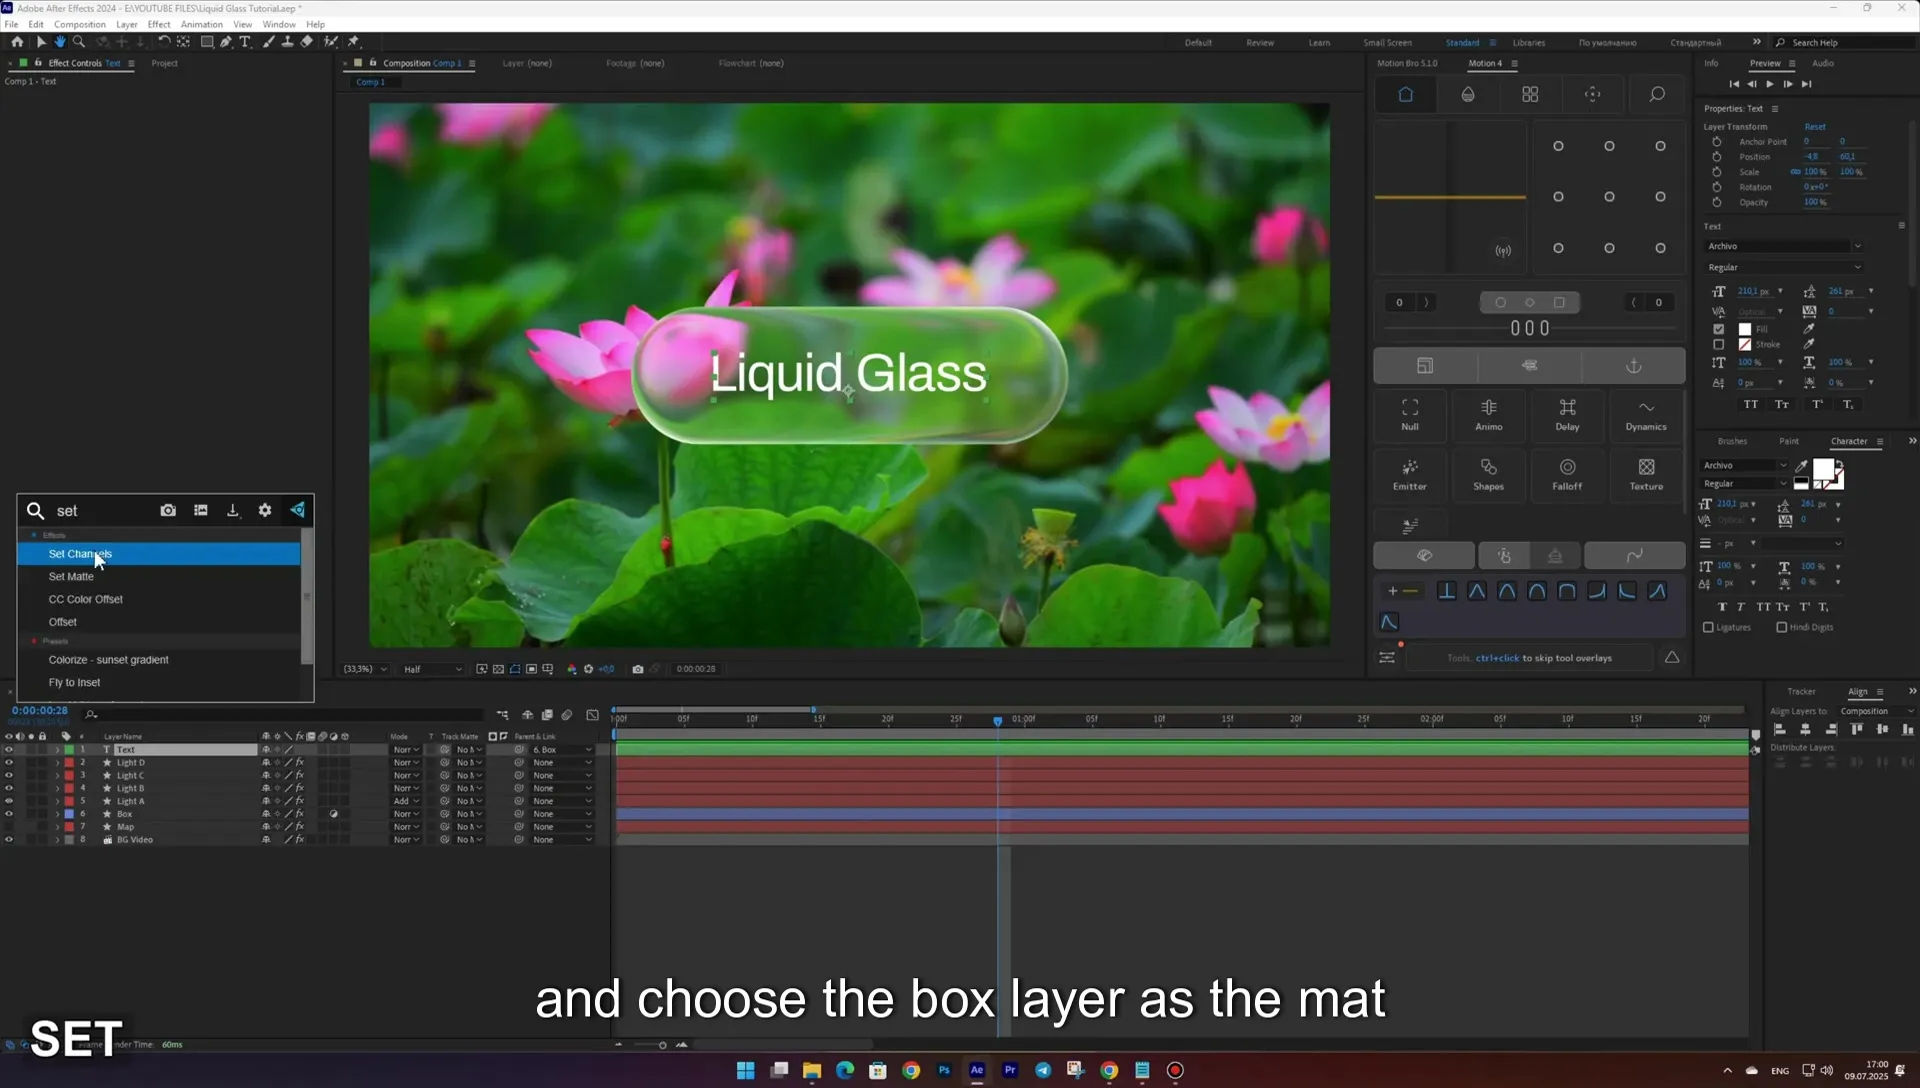This screenshot has height=1088, width=1920.
Task: Open the Animation menu
Action: 201,24
